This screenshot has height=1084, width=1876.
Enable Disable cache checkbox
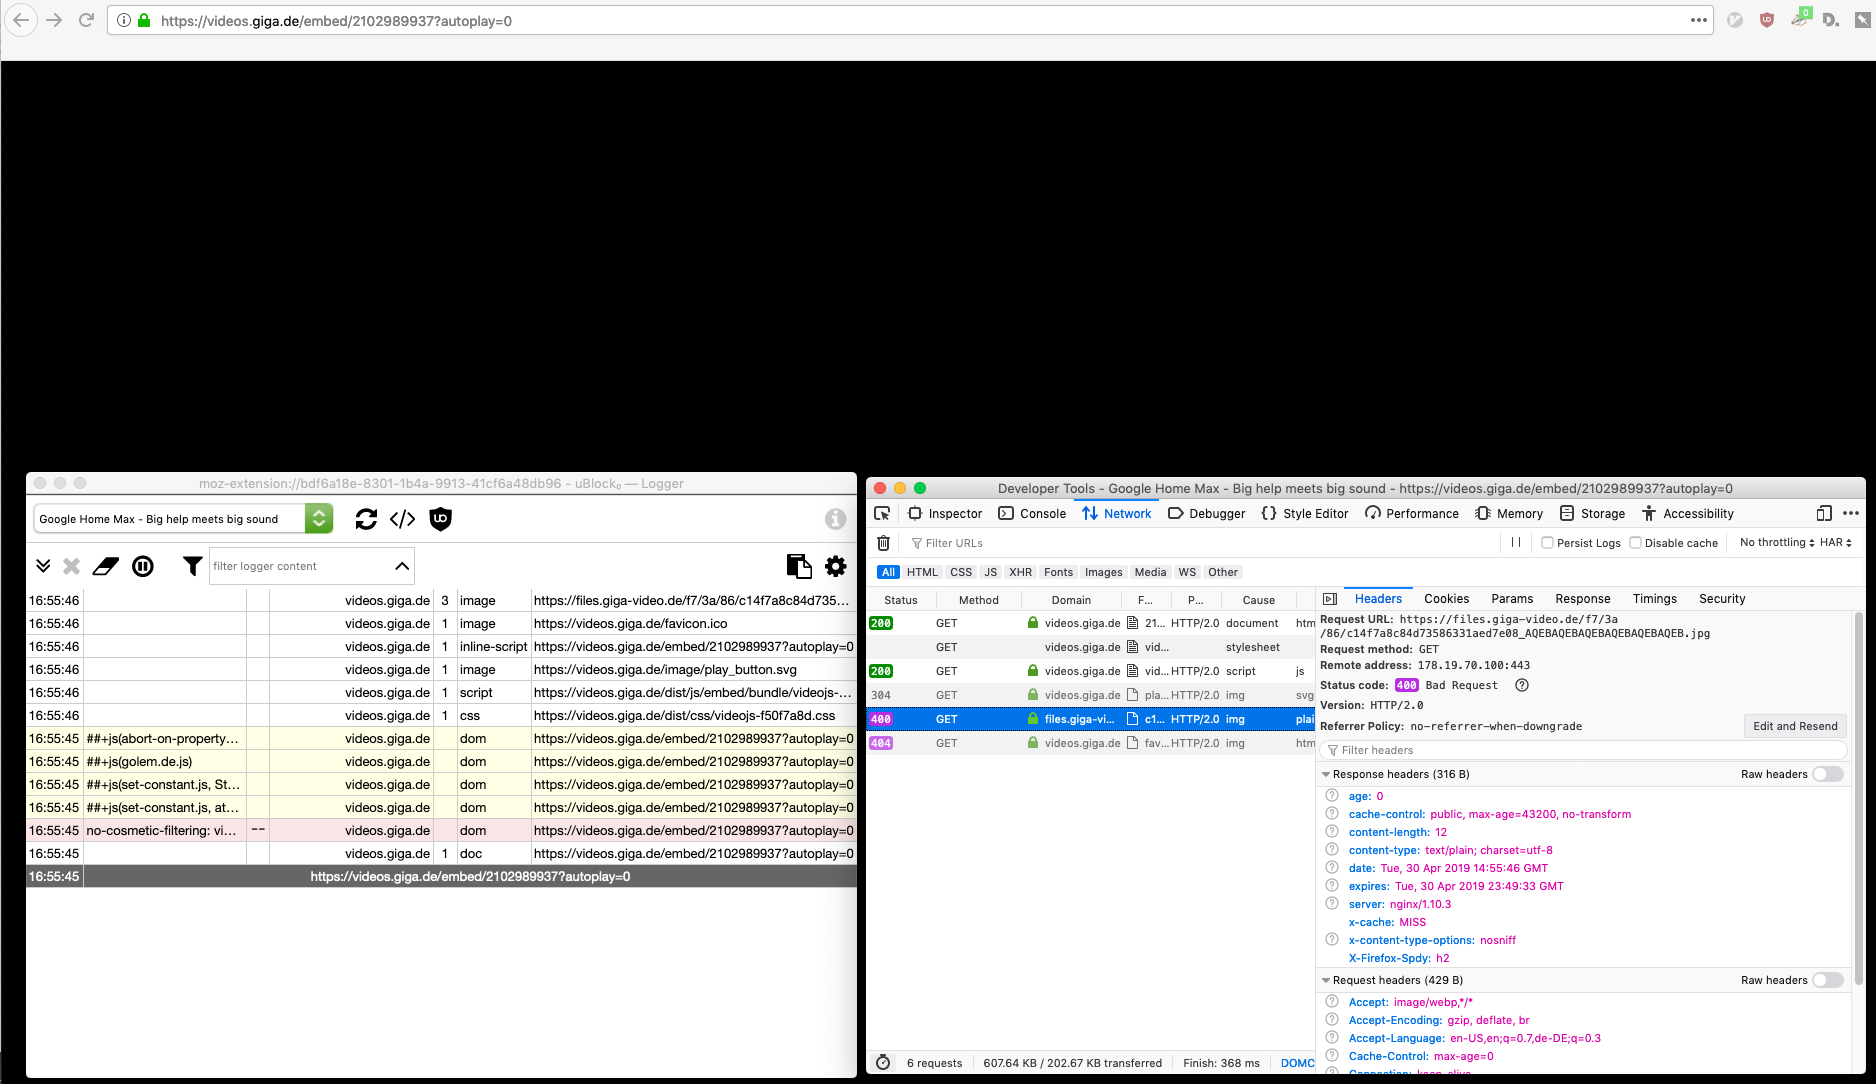coord(1636,542)
